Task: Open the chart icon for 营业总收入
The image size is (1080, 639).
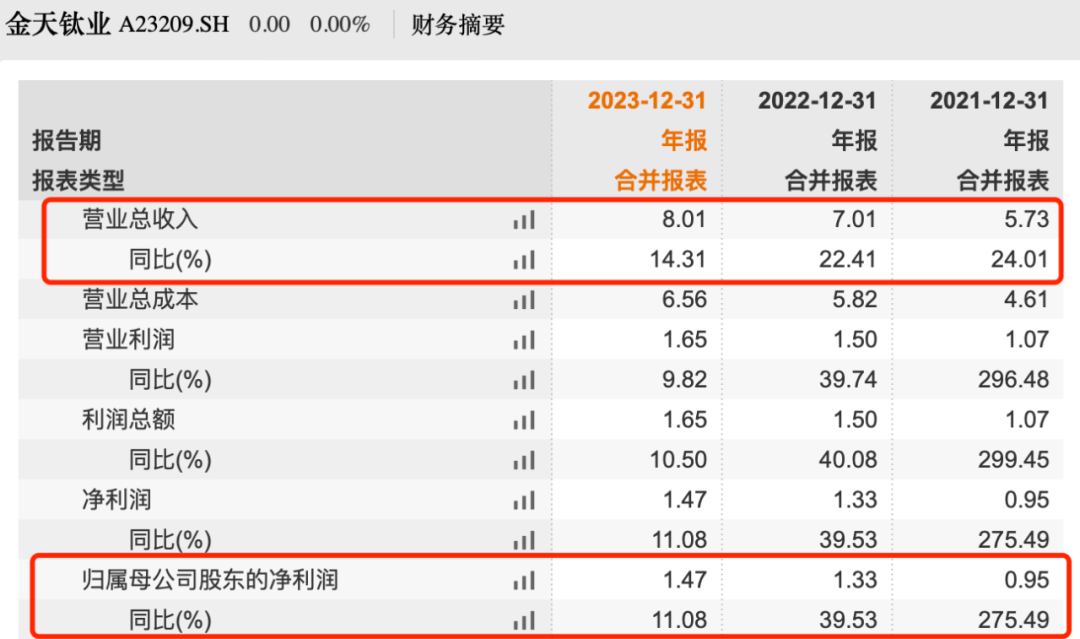Action: 524,220
